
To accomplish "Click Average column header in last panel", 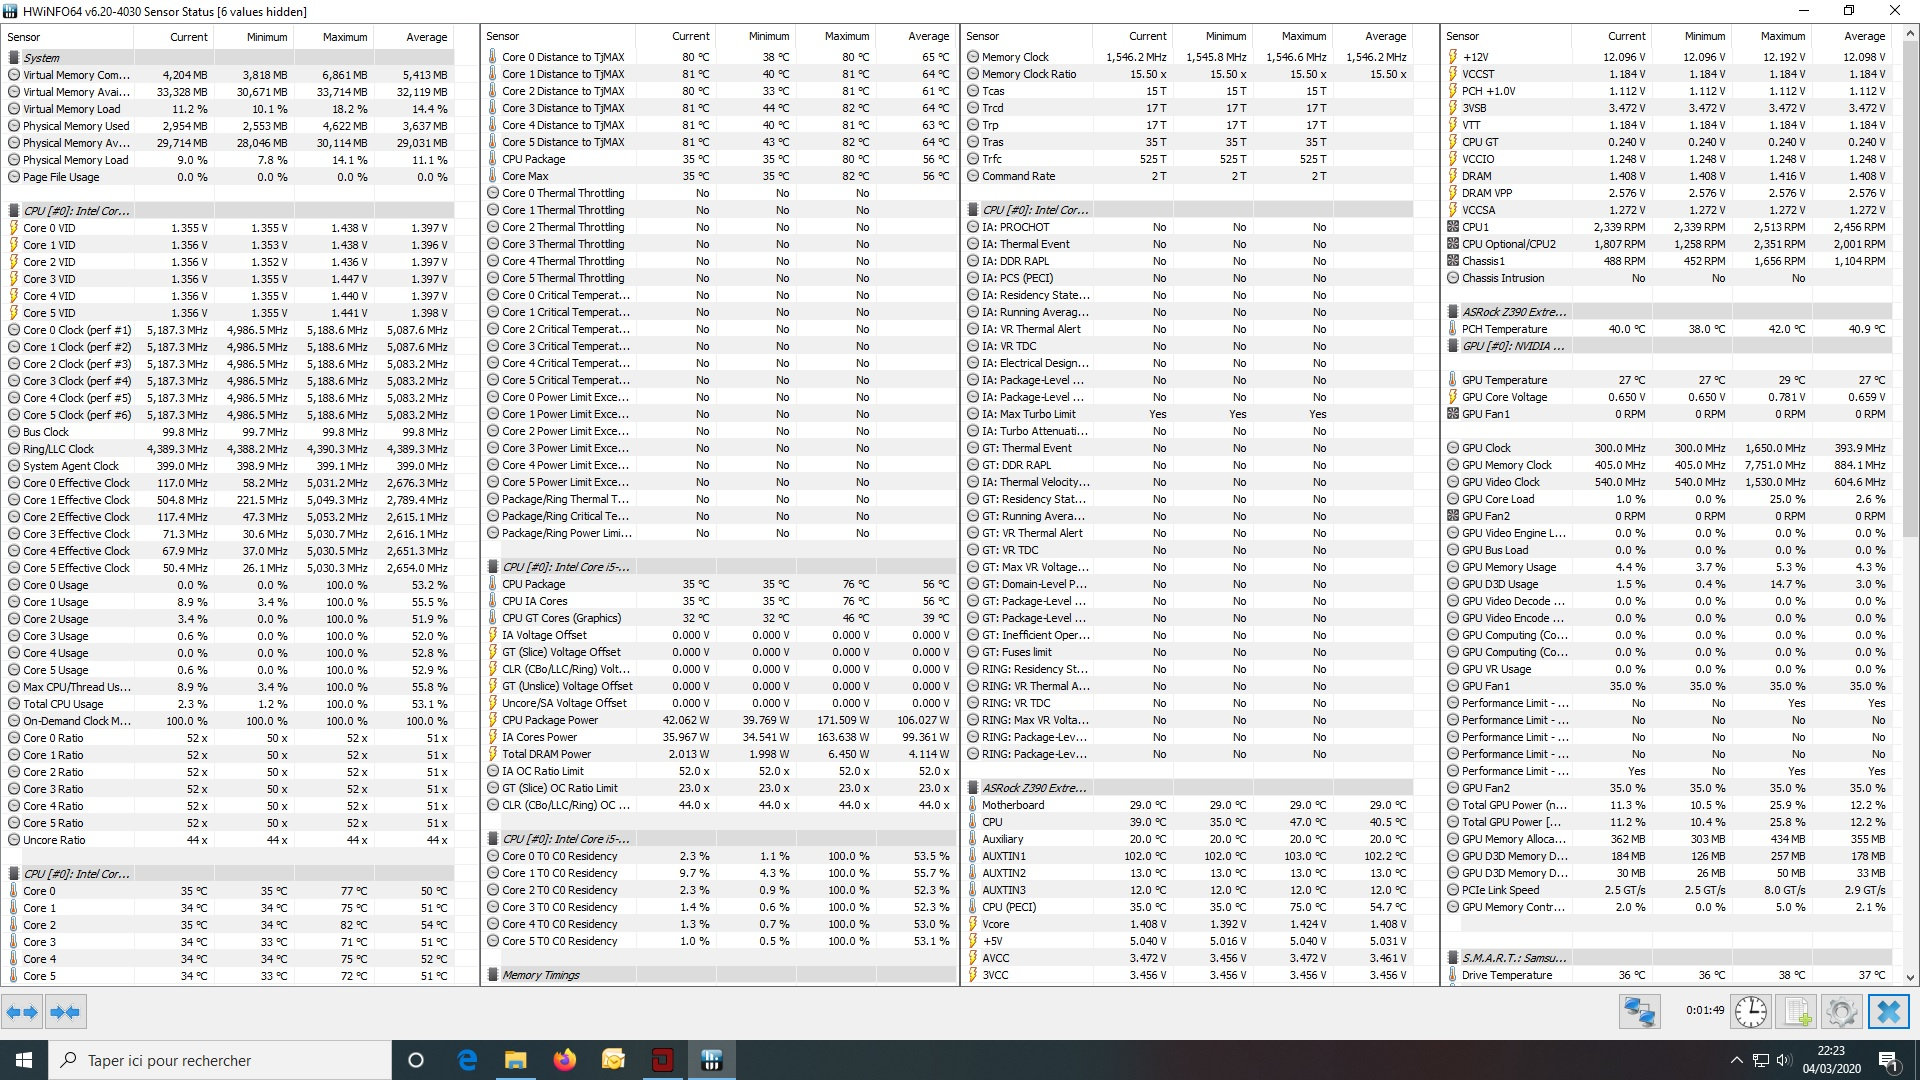I will [1864, 36].
